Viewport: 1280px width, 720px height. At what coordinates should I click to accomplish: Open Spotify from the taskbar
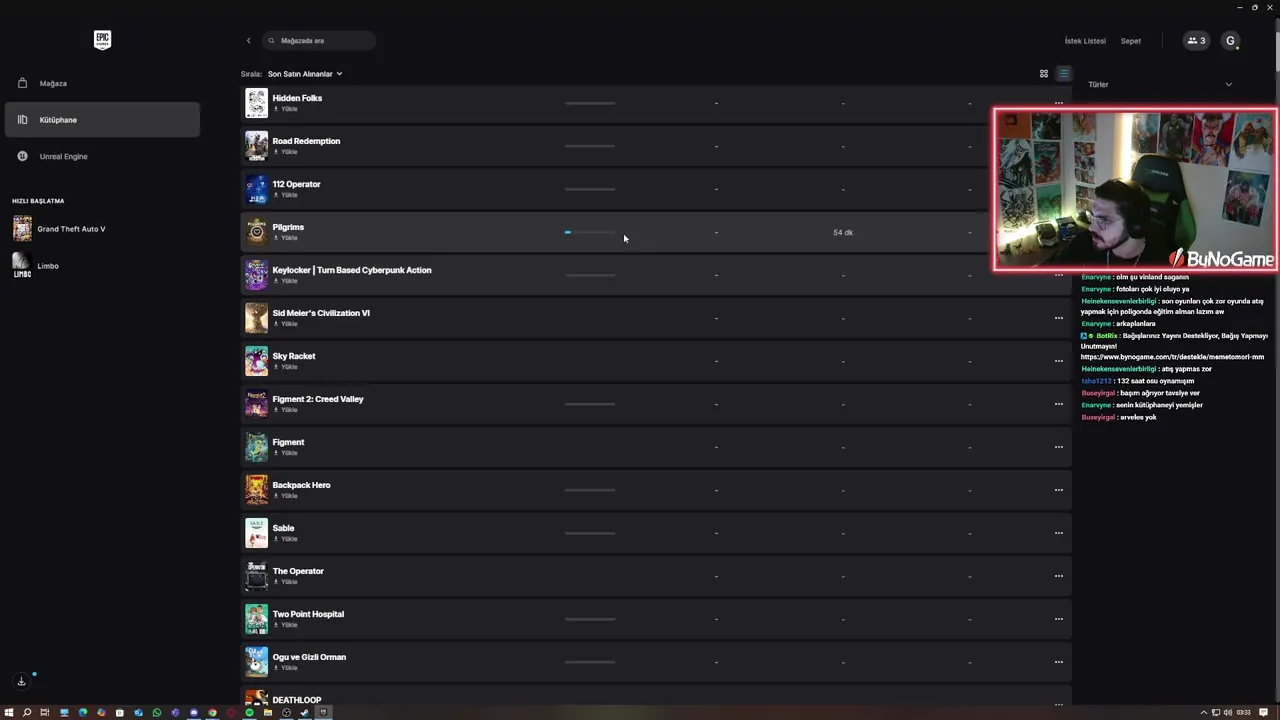pyautogui.click(x=249, y=712)
